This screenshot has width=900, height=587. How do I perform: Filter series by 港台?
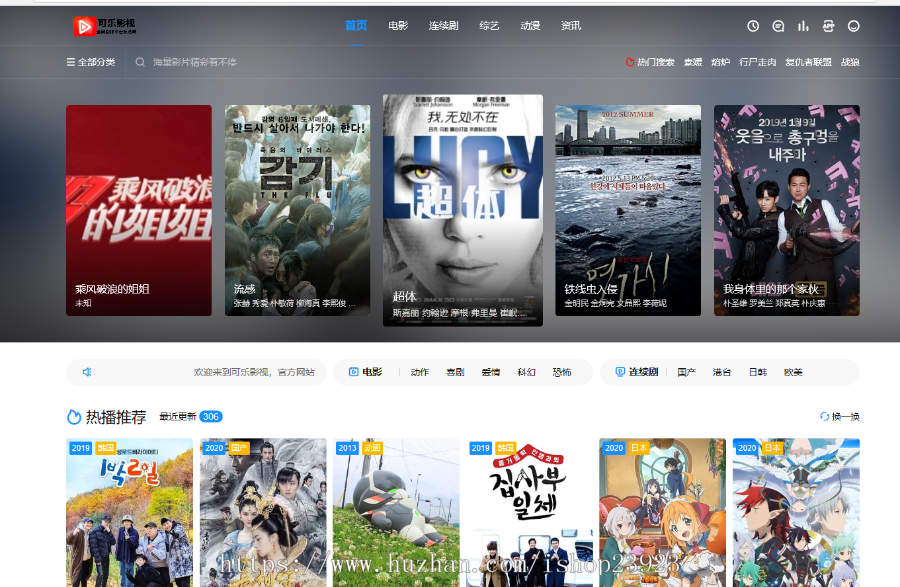pos(722,372)
